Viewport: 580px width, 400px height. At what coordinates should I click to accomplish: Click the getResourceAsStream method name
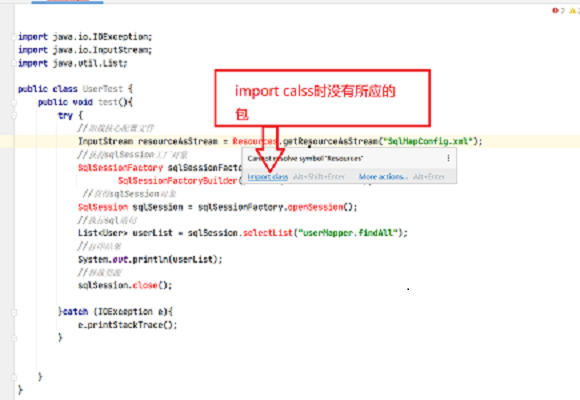coord(330,141)
